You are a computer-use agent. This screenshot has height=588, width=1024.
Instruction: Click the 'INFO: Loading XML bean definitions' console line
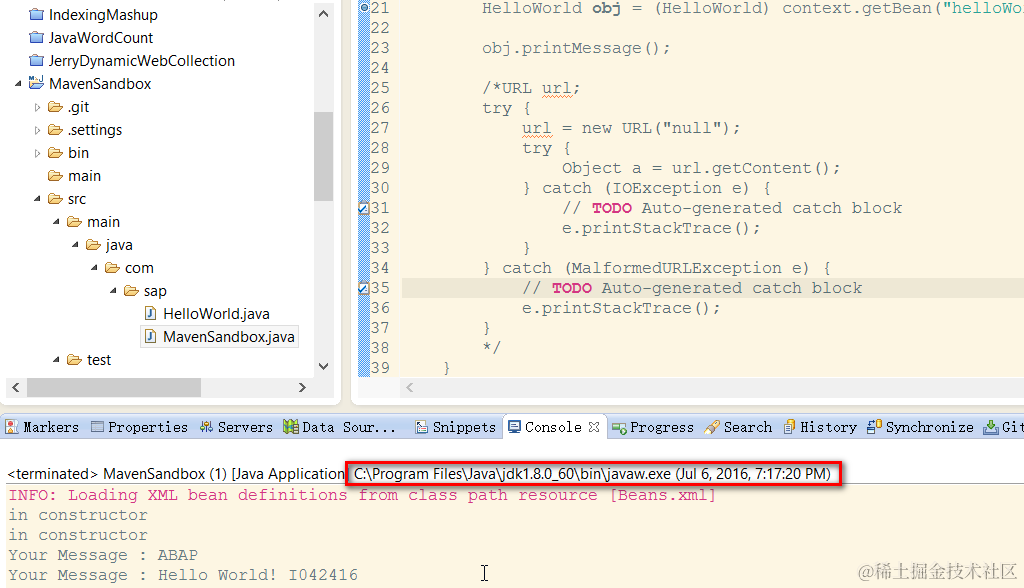[x=362, y=495]
